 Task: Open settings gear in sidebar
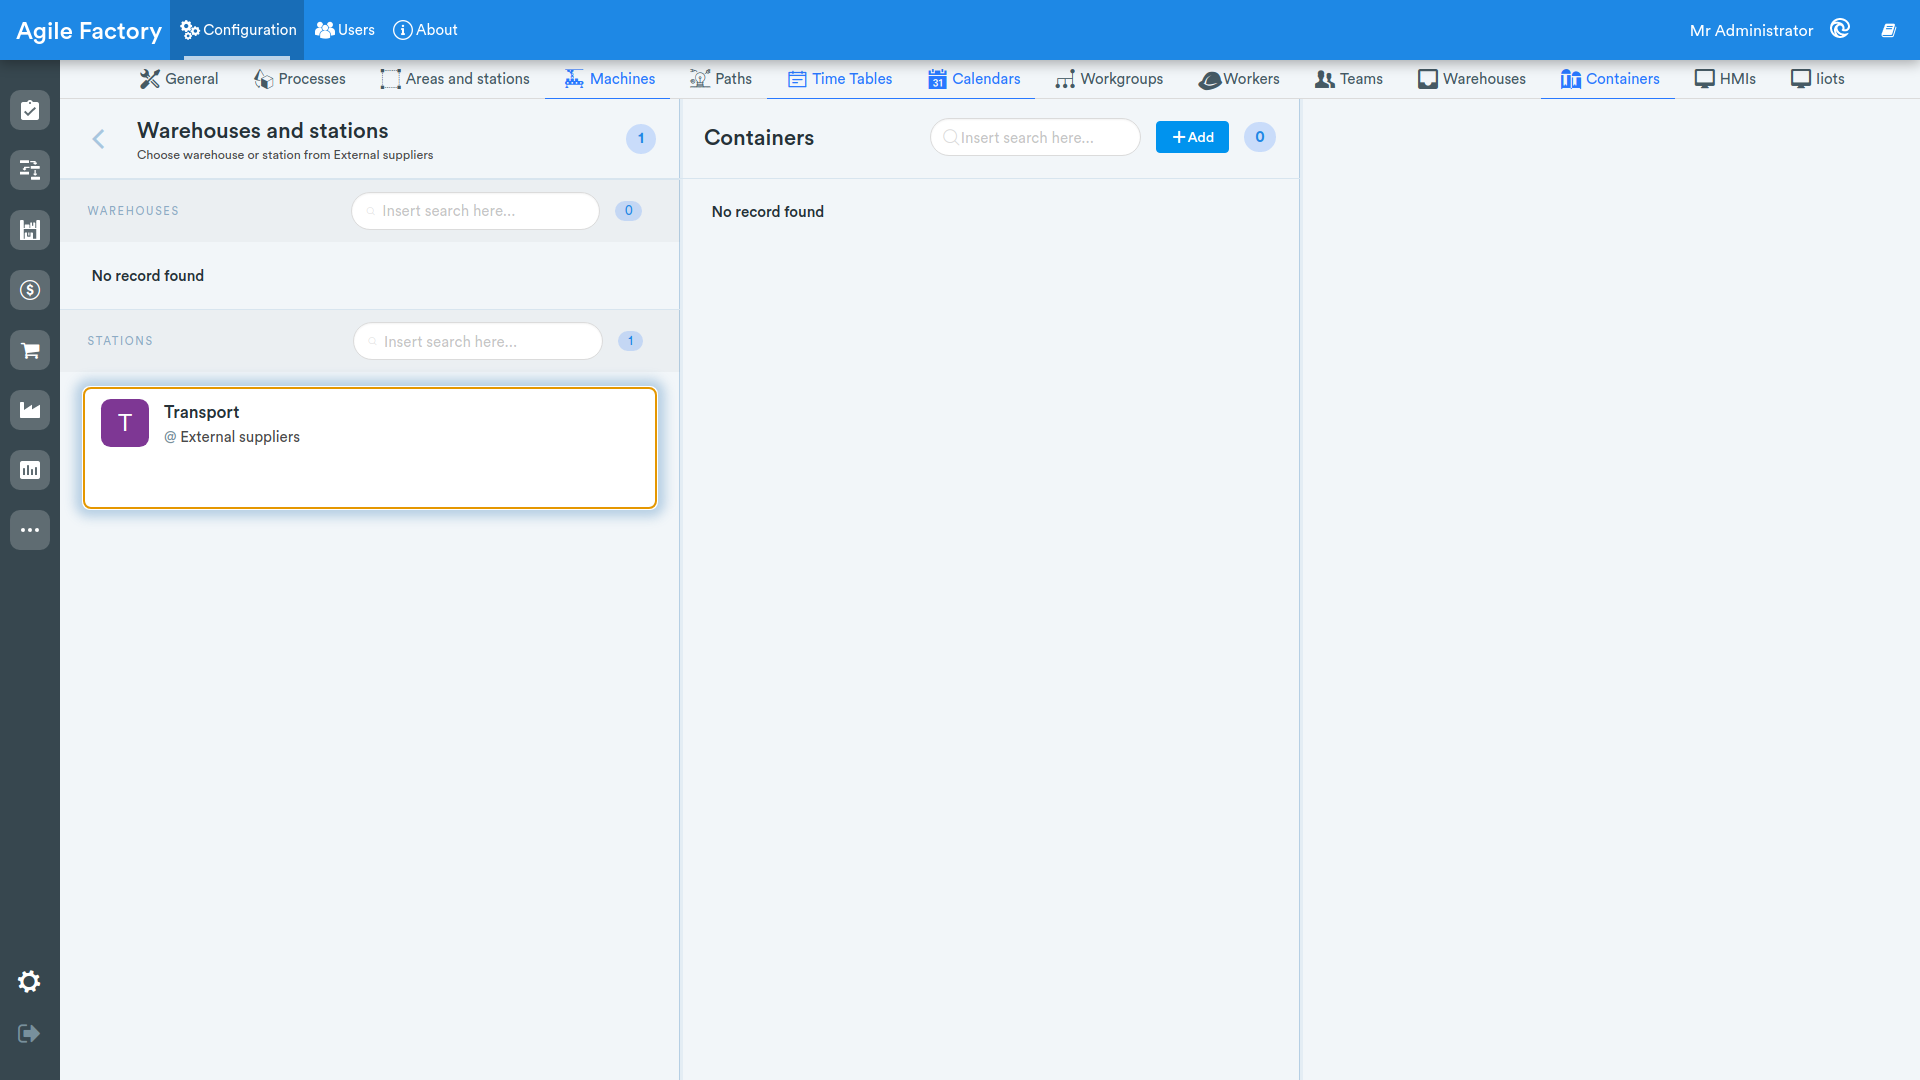pos(29,982)
